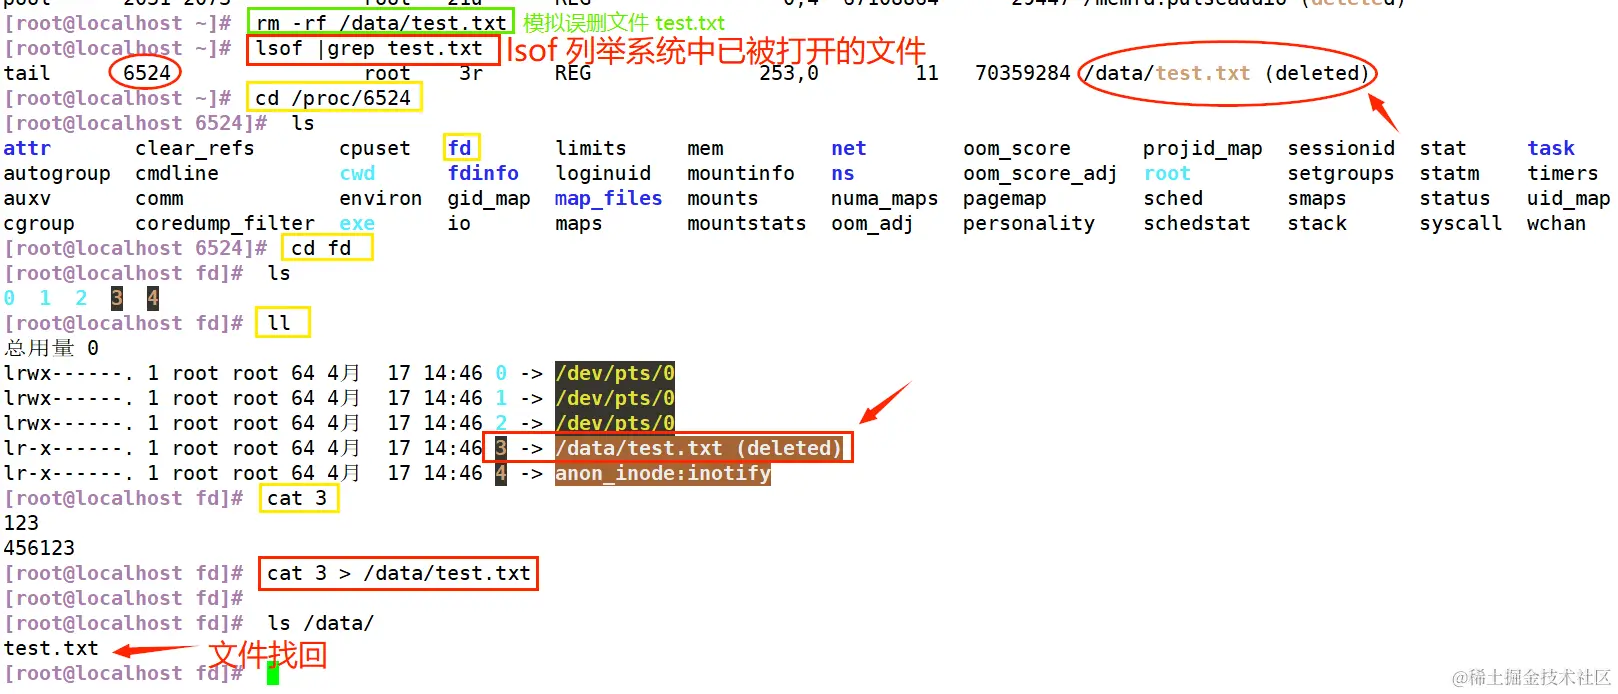Select the PID 6524 in lsof output
This screenshot has height=694, width=1618.
click(x=147, y=73)
